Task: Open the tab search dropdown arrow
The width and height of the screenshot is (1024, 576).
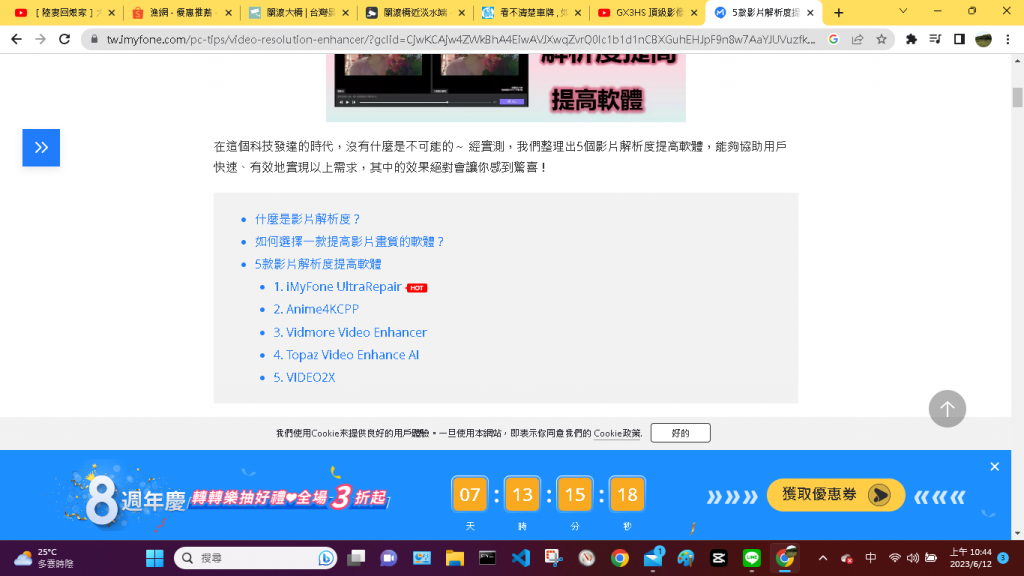Action: (903, 11)
